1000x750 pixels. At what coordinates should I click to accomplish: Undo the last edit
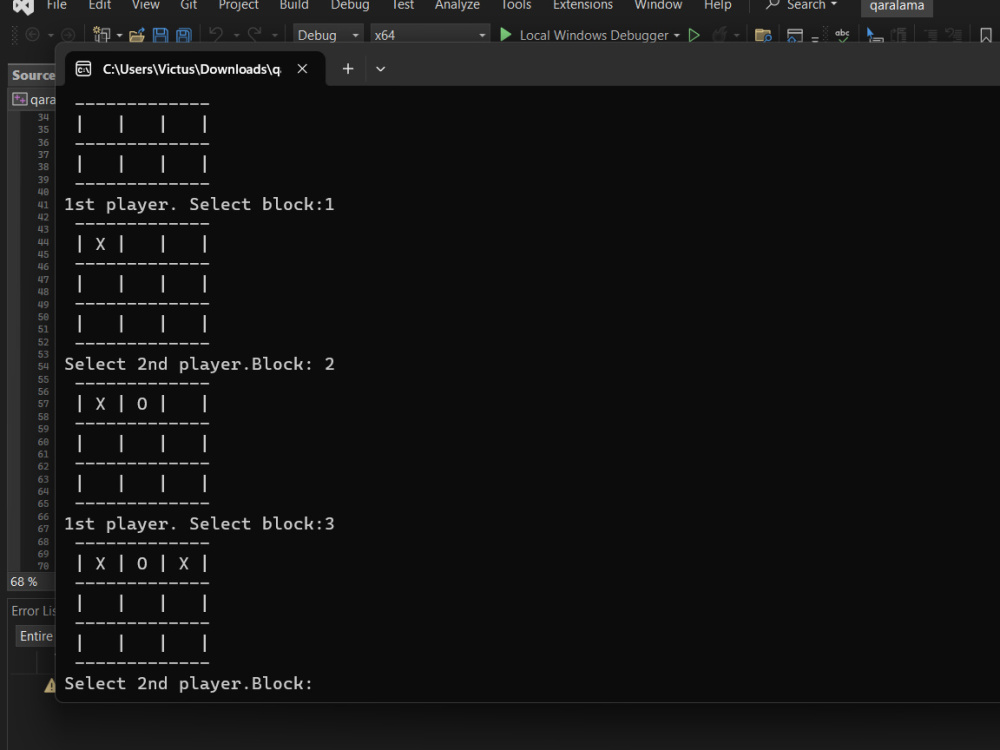pos(215,34)
